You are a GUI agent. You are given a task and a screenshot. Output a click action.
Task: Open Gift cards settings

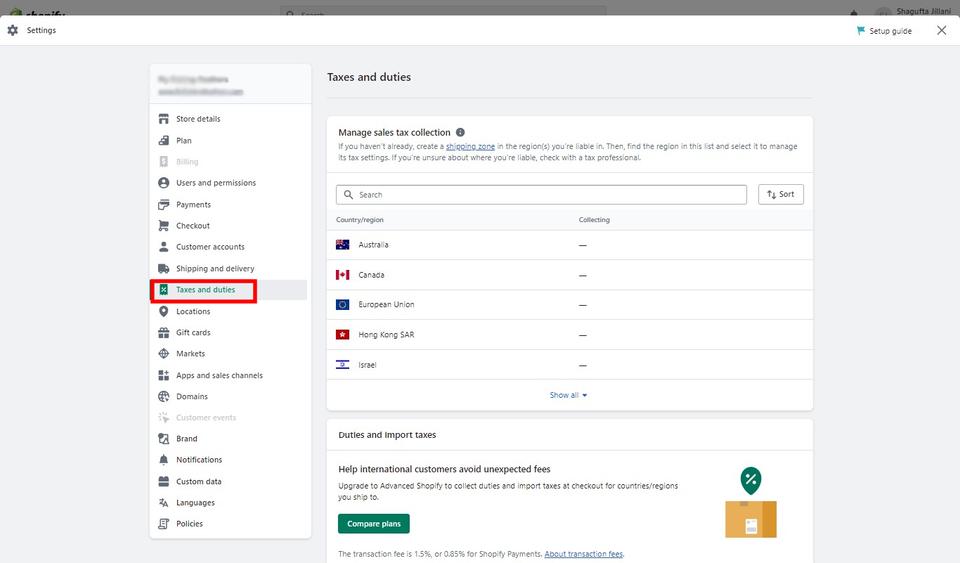coord(193,332)
